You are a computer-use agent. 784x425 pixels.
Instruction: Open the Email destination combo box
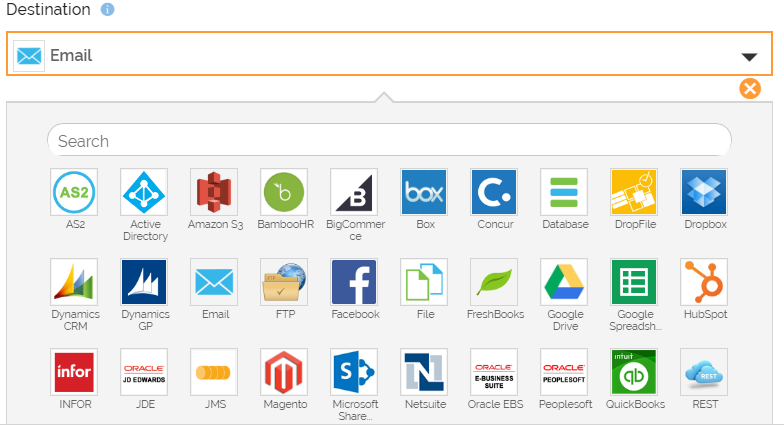pos(390,56)
